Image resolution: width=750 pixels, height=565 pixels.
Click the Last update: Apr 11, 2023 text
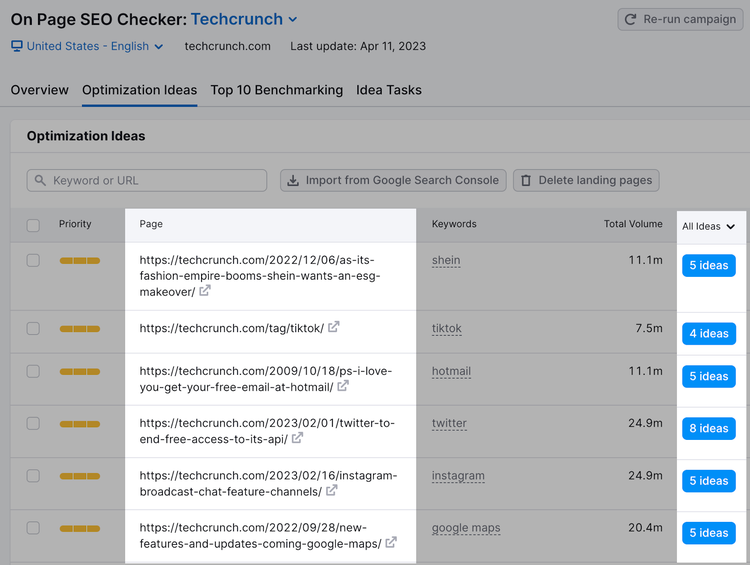click(358, 46)
